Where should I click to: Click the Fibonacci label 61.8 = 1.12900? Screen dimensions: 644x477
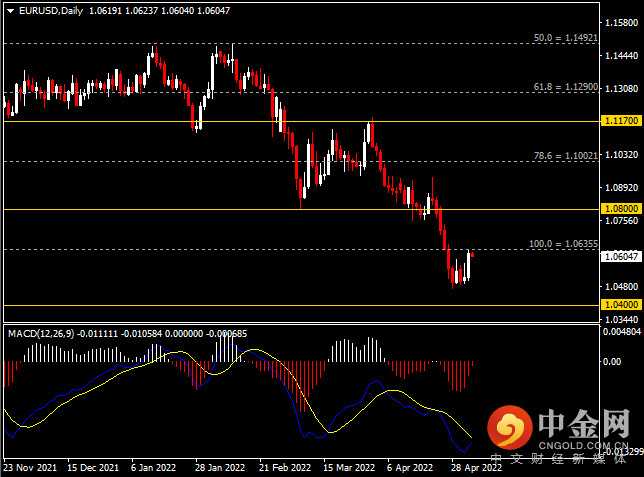(566, 87)
